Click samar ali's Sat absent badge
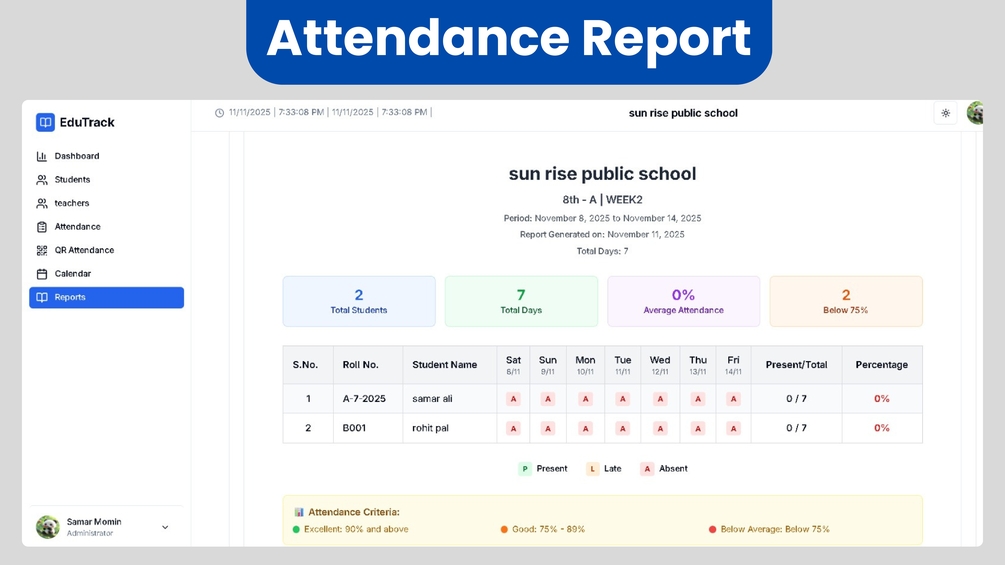Image resolution: width=1005 pixels, height=565 pixels. (513, 399)
